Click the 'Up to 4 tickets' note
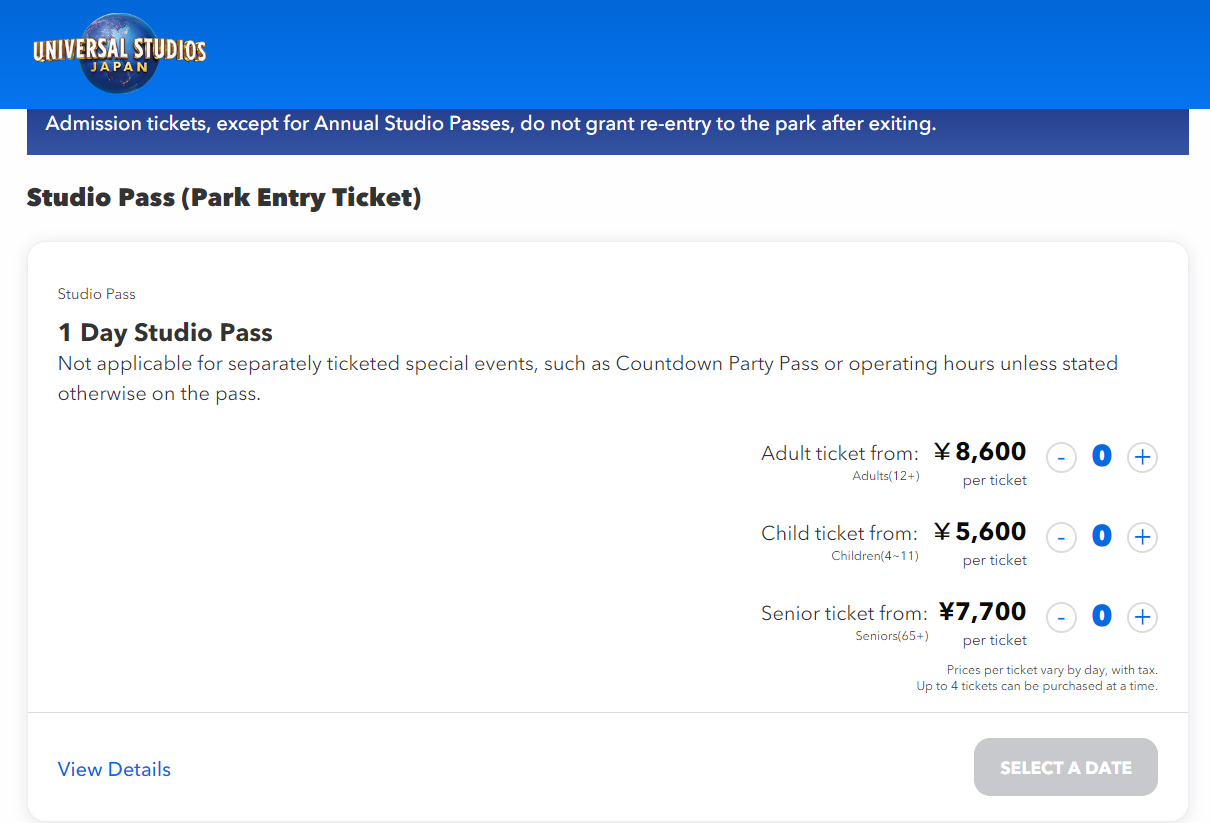This screenshot has width=1210, height=823. (1037, 686)
